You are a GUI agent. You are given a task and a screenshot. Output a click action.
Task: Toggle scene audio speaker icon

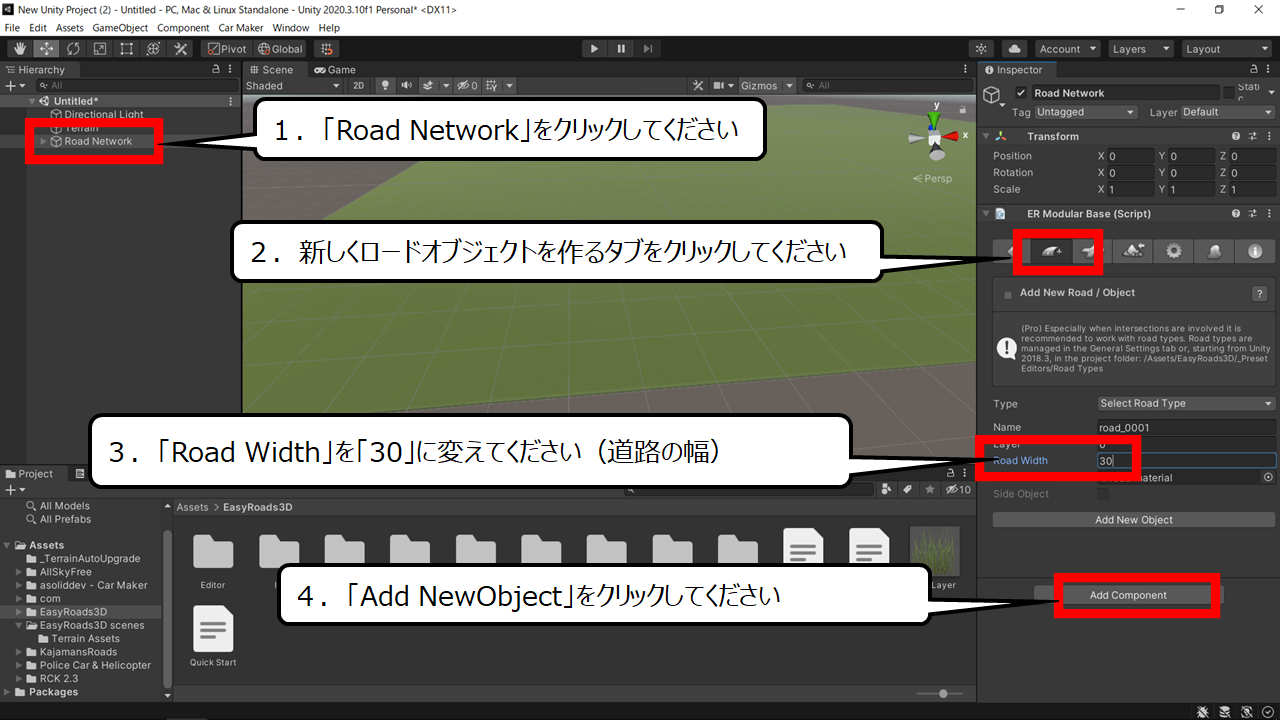coord(407,86)
